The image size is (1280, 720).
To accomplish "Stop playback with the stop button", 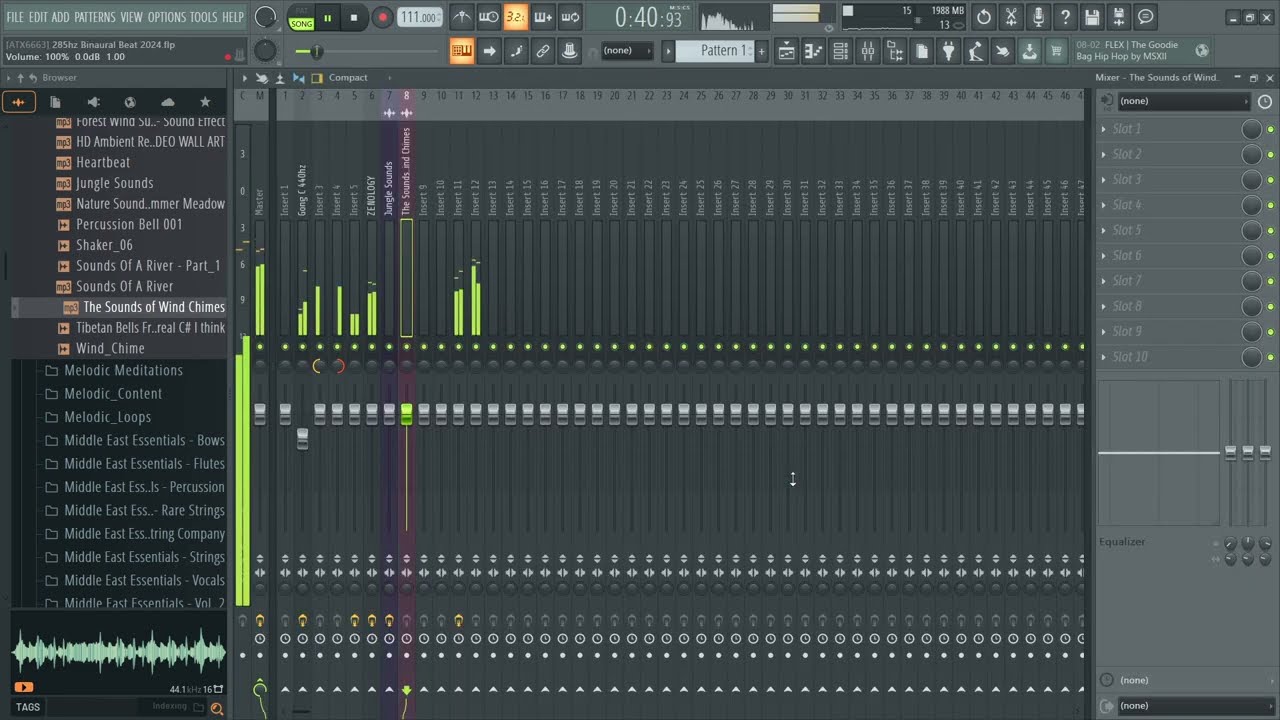I will click(x=353, y=17).
